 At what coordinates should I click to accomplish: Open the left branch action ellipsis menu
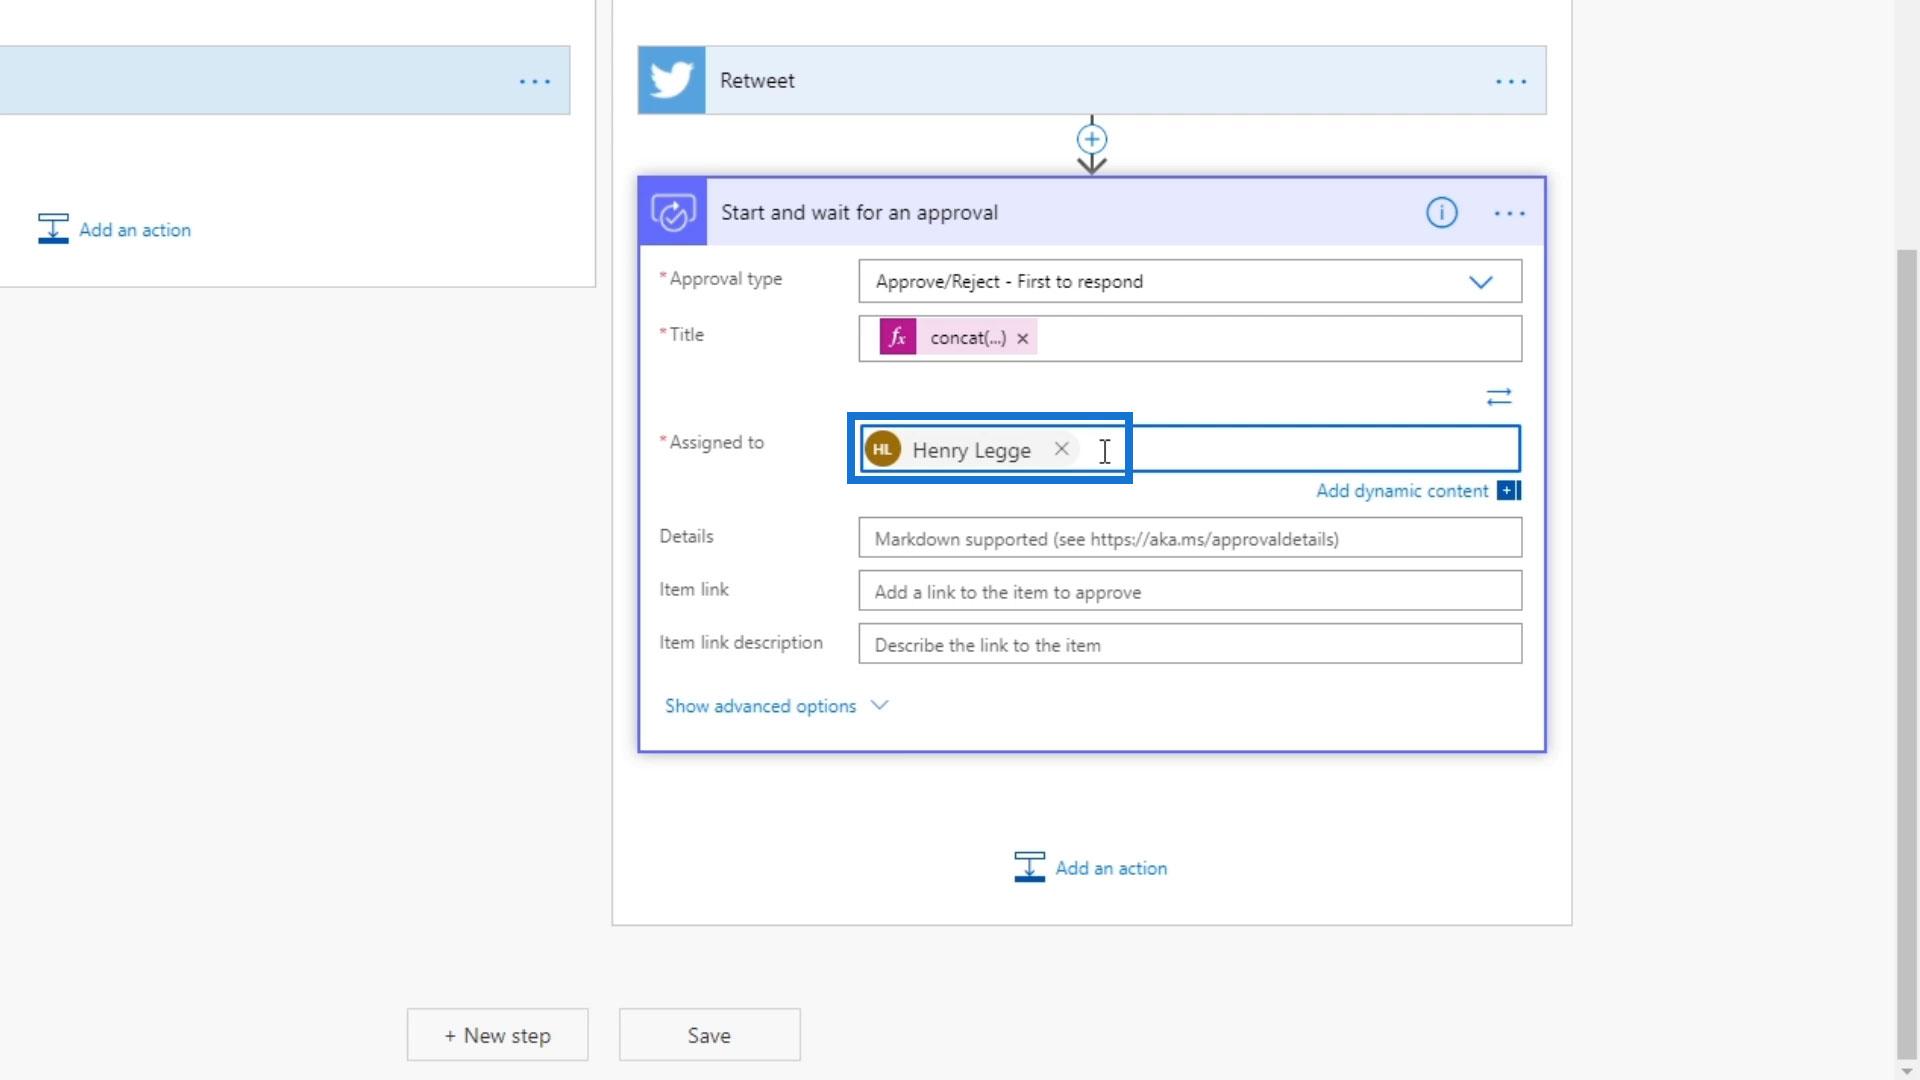[x=534, y=81]
